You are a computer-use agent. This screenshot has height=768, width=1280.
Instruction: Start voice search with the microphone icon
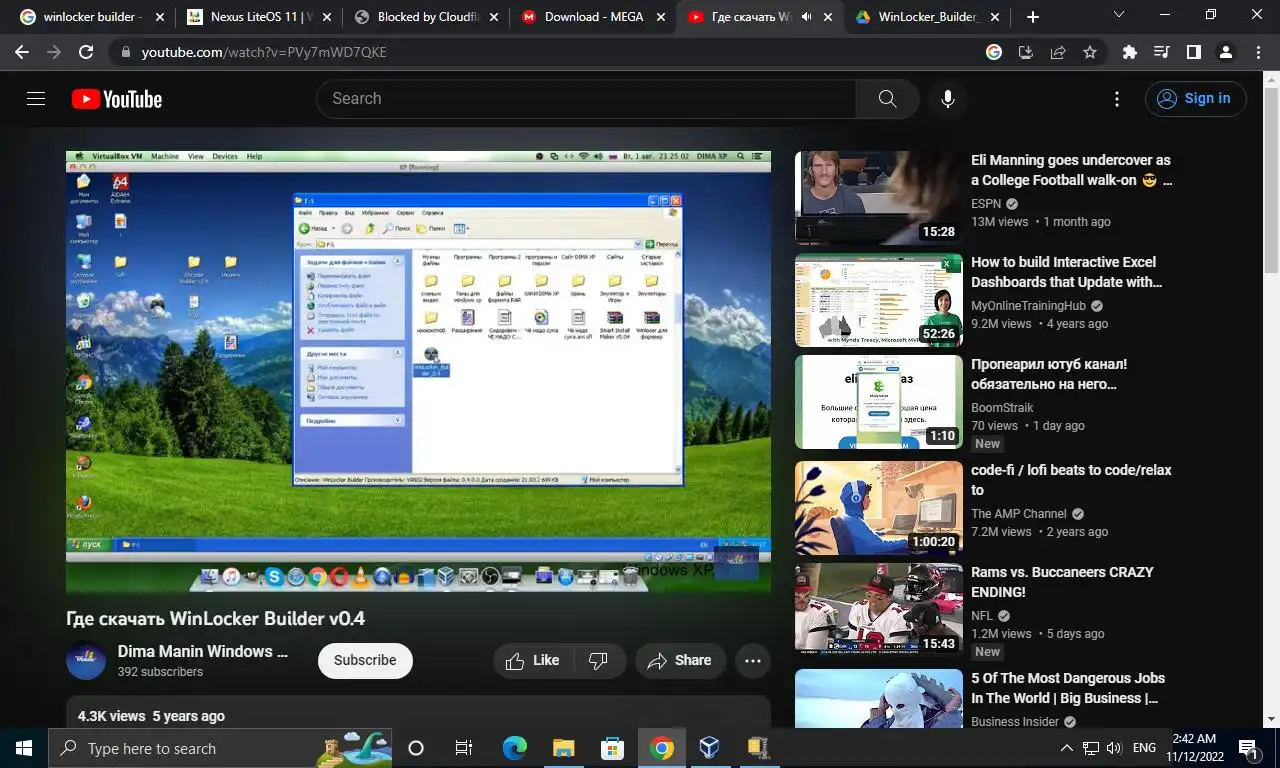pyautogui.click(x=948, y=98)
